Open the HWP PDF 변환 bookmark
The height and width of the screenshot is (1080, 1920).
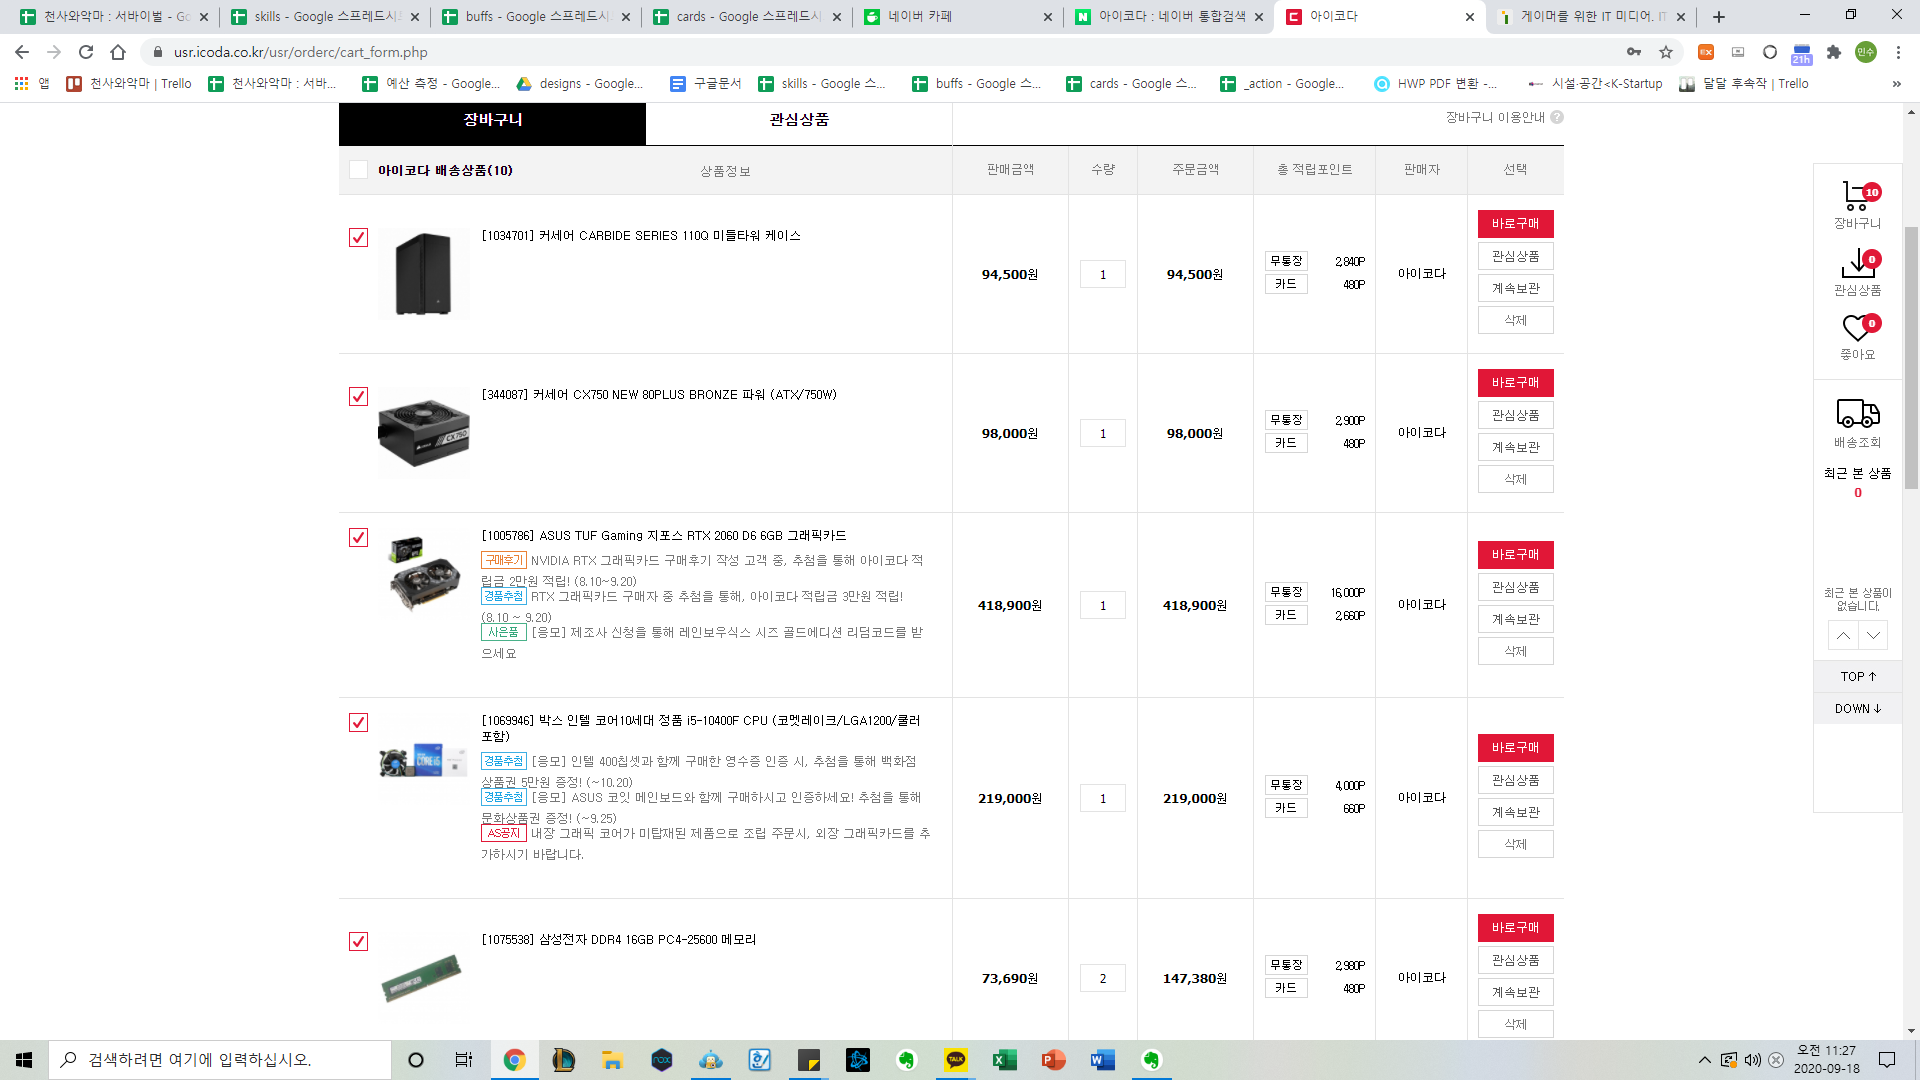pyautogui.click(x=1436, y=84)
